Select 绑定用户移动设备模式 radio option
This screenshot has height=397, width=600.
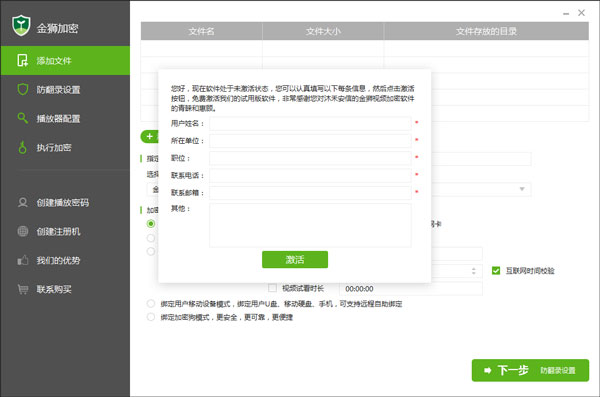[x=151, y=304]
